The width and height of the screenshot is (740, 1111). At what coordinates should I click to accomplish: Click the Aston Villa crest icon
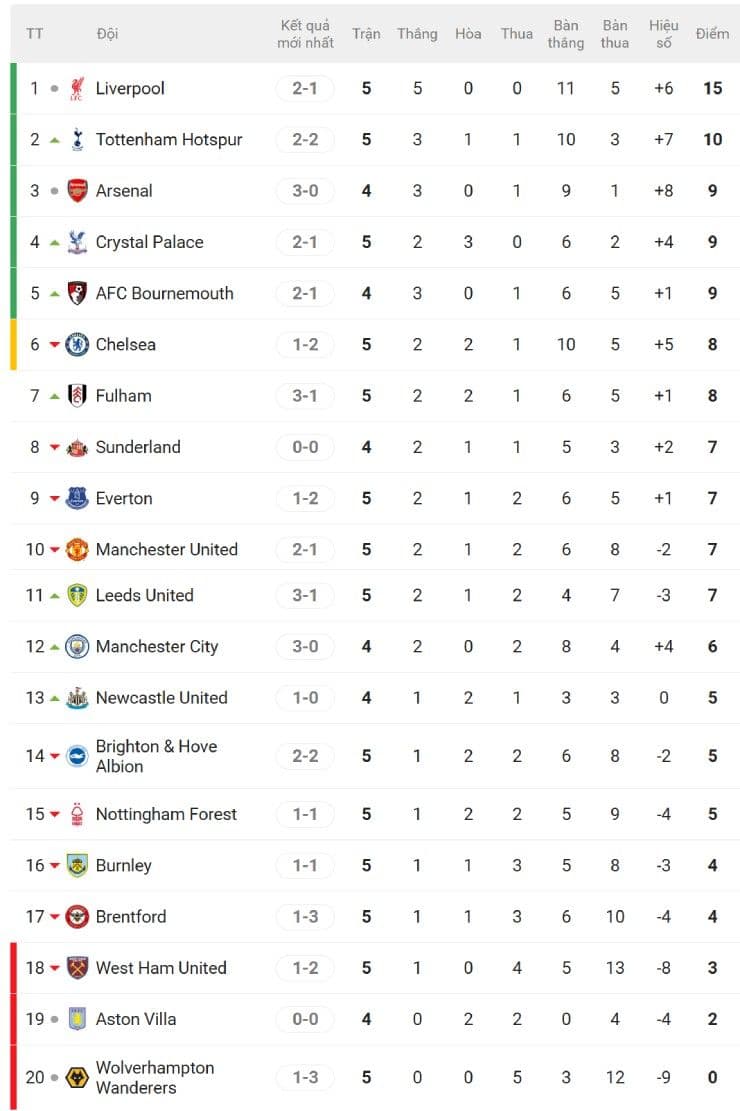coord(77,1020)
